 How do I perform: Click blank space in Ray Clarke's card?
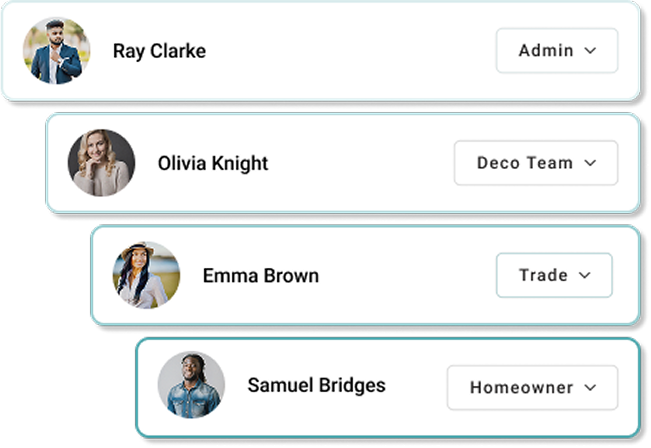350,51
